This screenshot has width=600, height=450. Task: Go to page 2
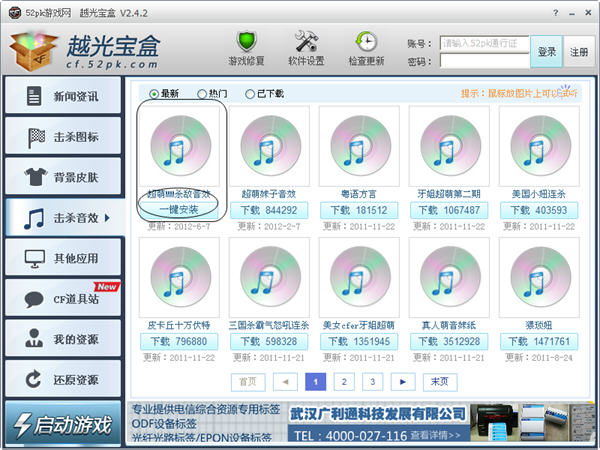click(344, 382)
